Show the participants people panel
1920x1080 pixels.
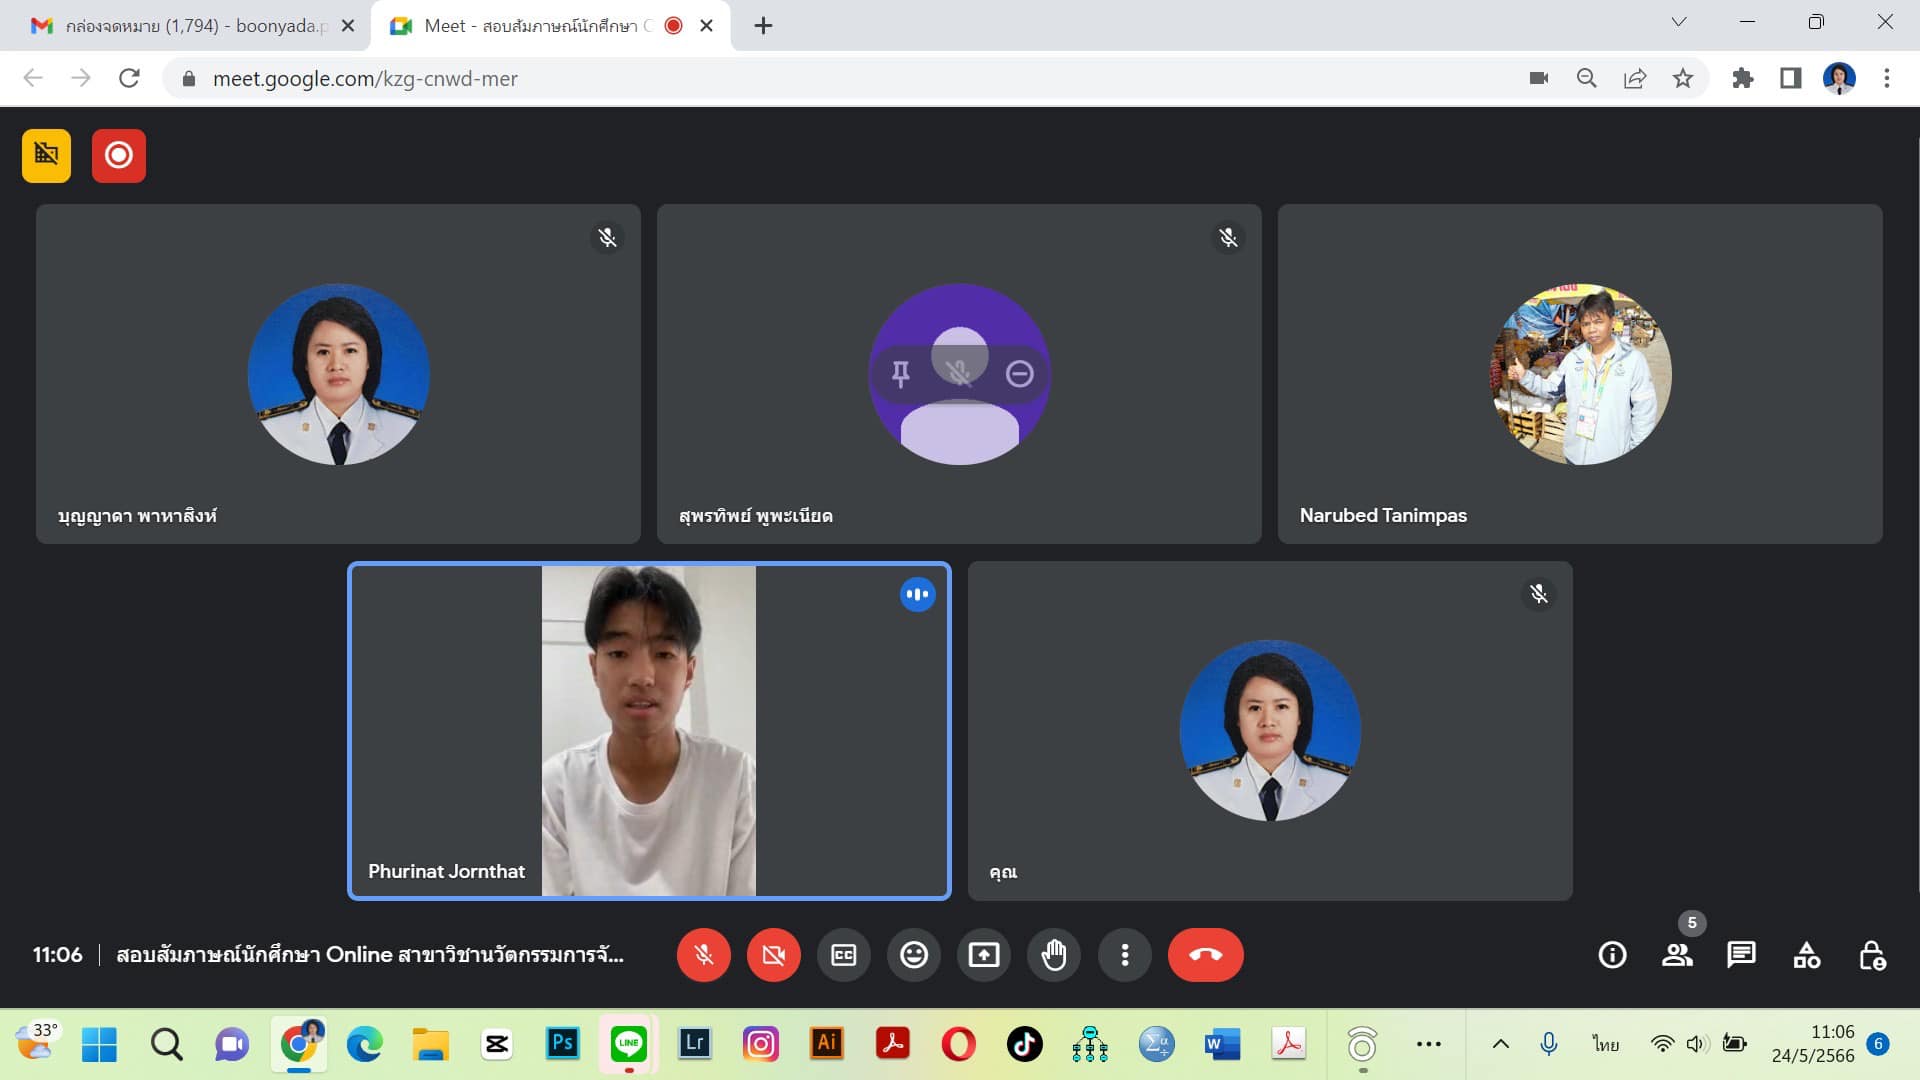[x=1677, y=955]
